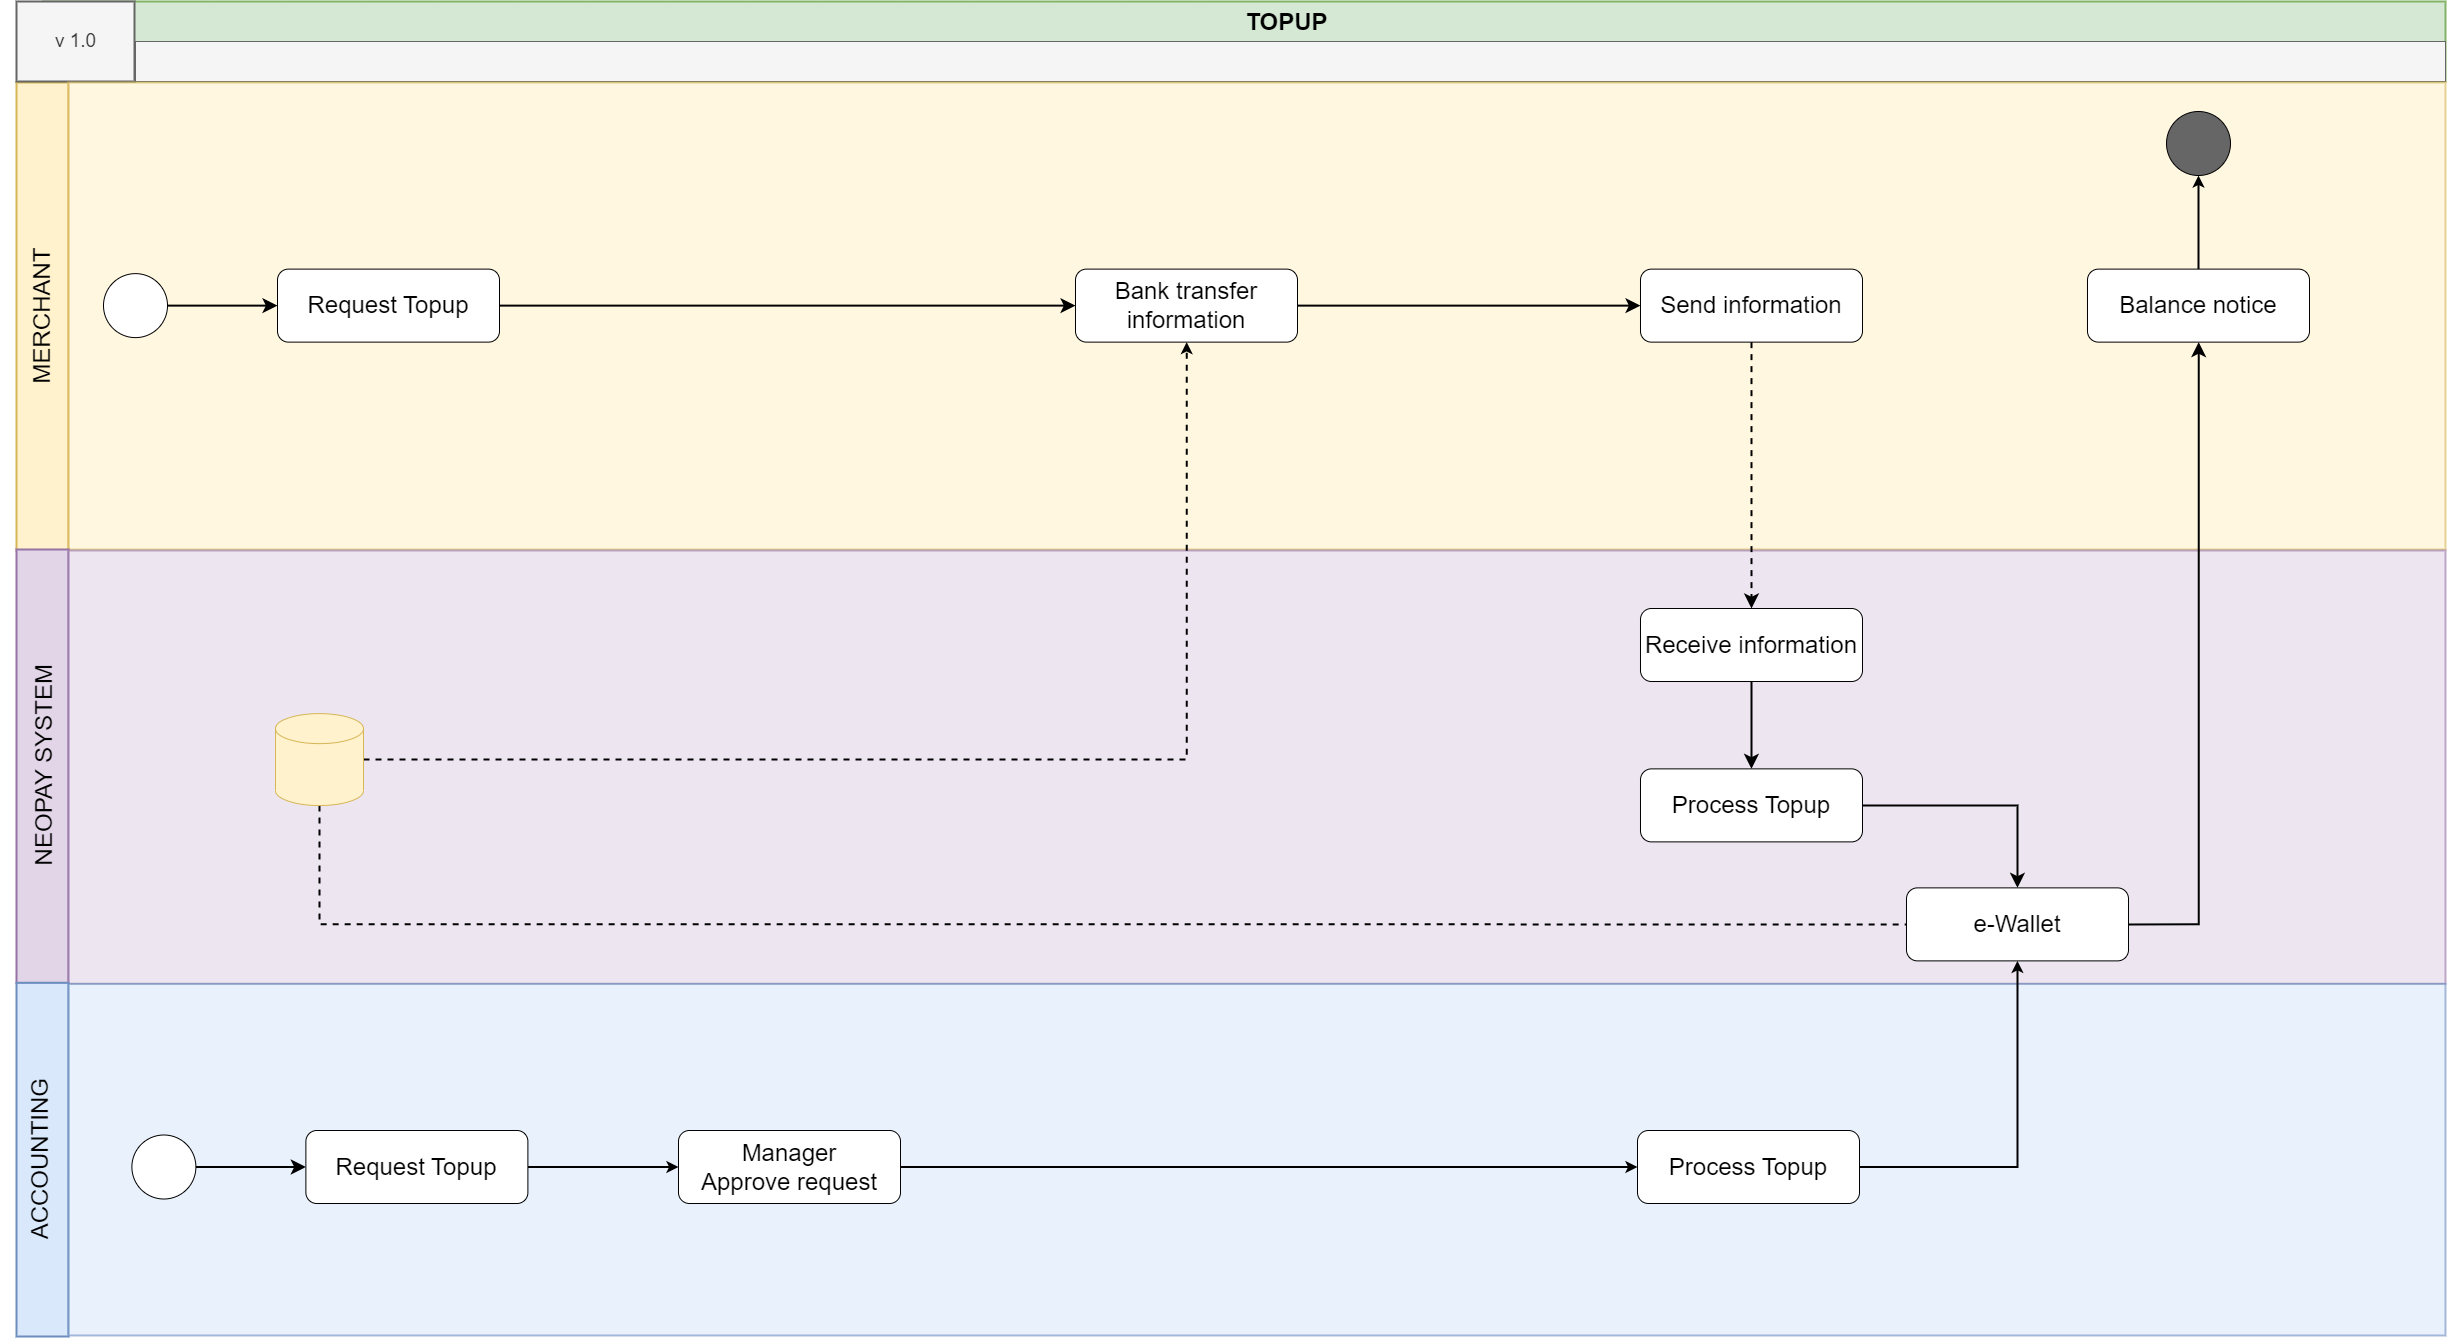Click the NEOPAY SYSTEM lane label
The height and width of the screenshot is (1338, 2447).
(42, 765)
